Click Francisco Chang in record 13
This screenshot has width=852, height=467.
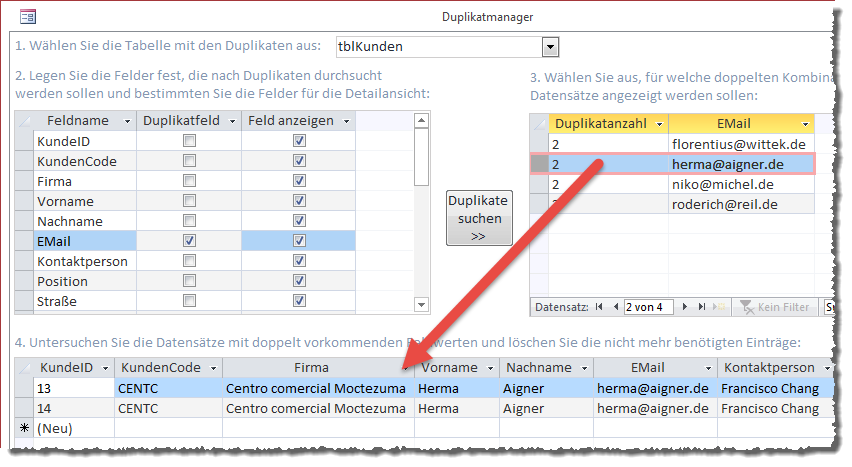pos(769,388)
